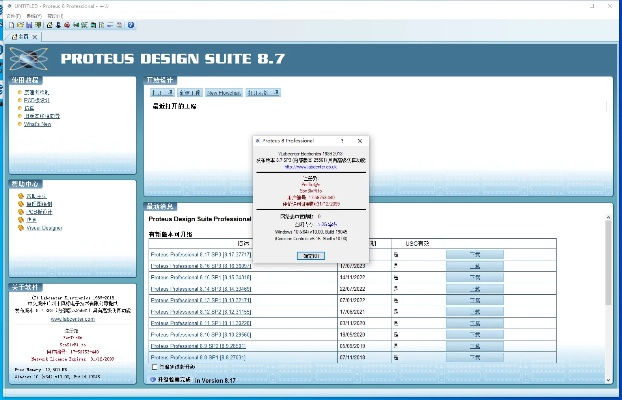Screen dimensions: 622x400
Task: Close the About Proteus dialog
Action: coord(360,142)
